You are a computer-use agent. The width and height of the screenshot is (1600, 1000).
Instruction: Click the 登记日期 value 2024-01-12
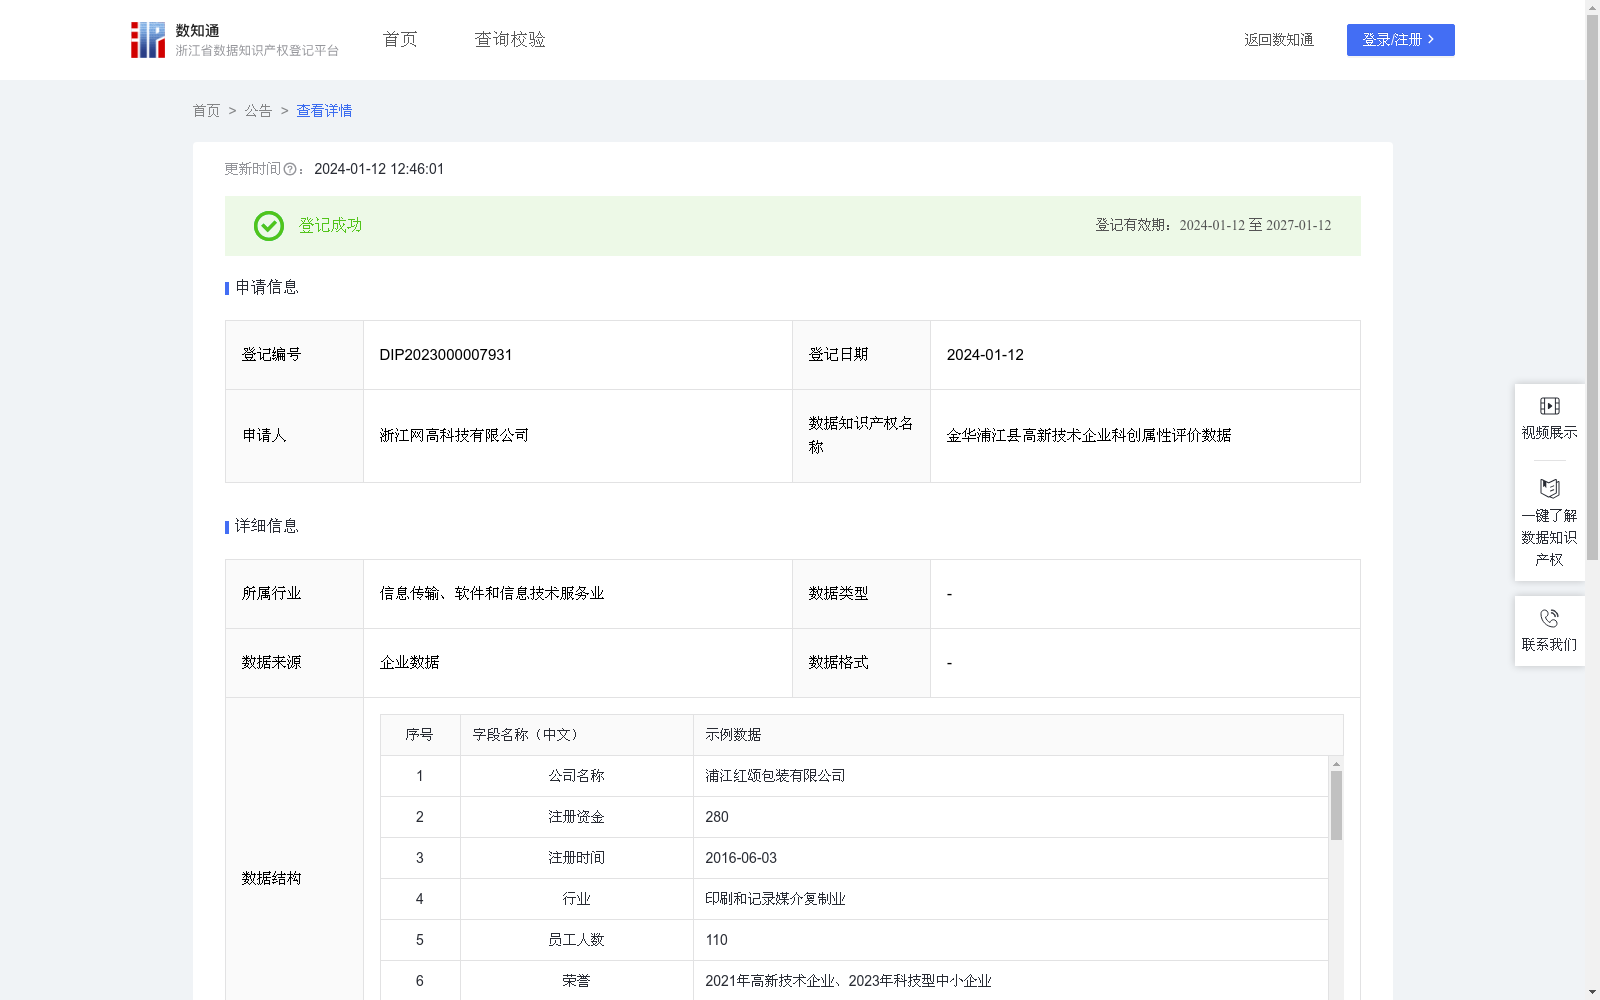tap(985, 355)
